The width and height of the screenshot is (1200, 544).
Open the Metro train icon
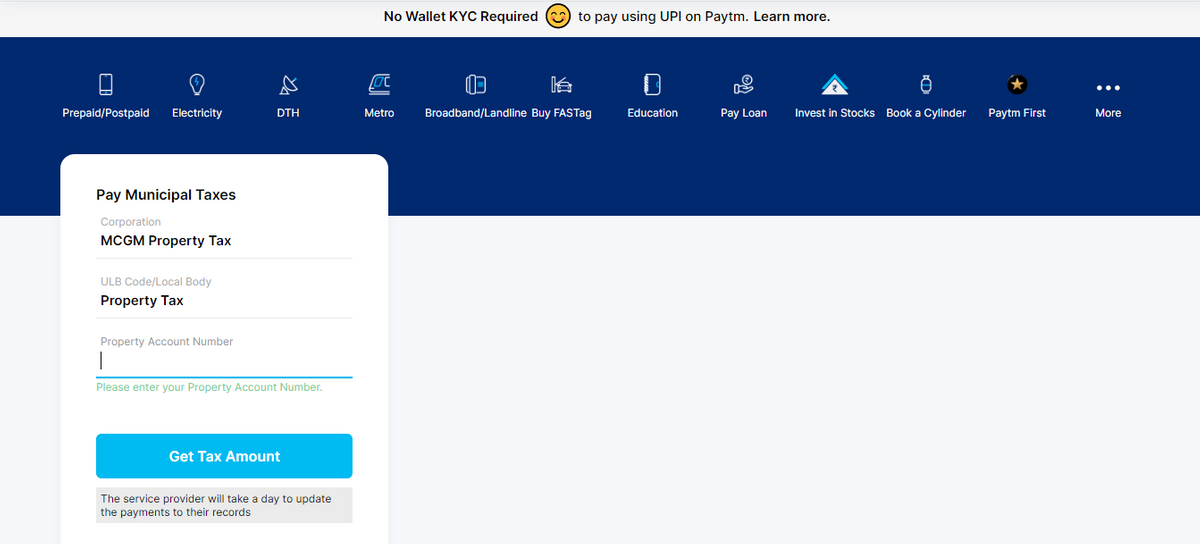pos(379,84)
